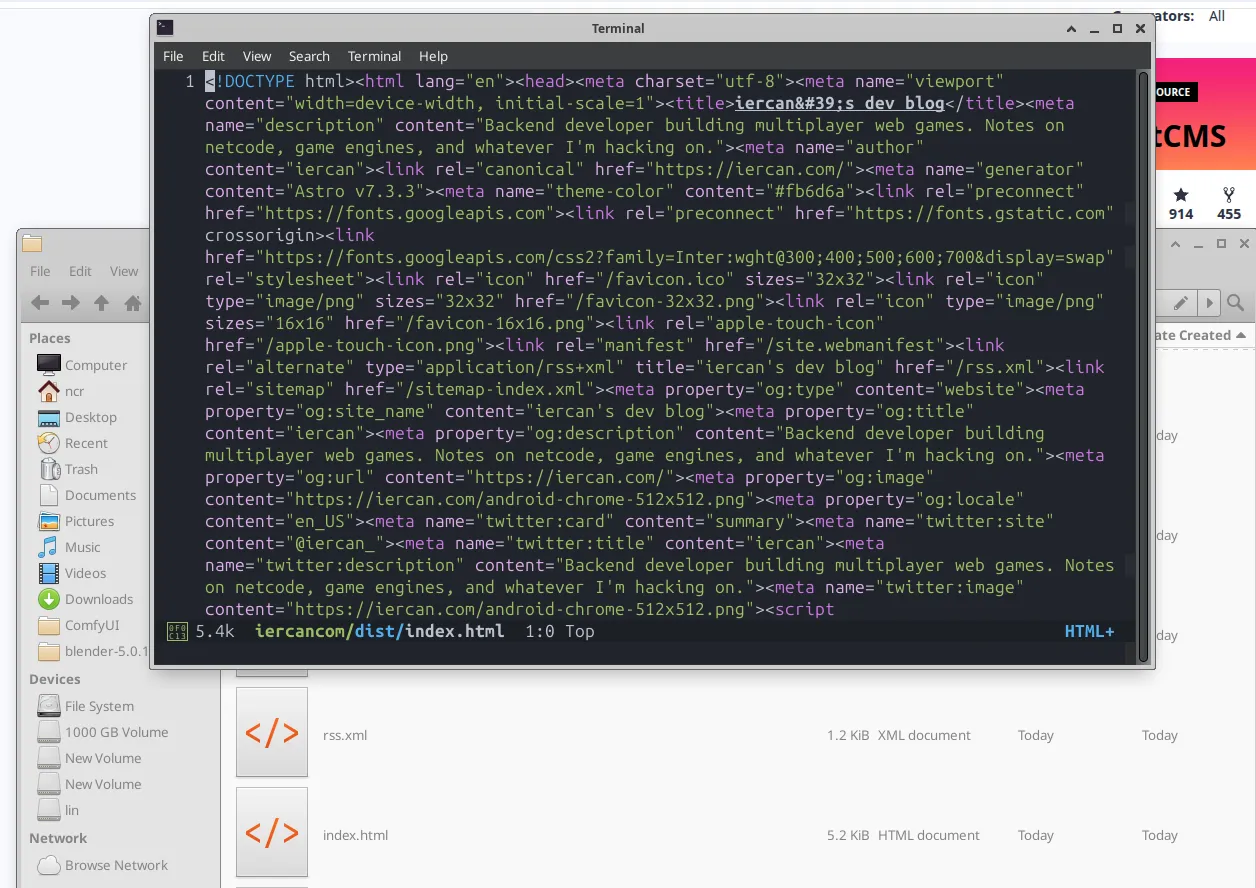Click the underlined title text in editor

[840, 103]
